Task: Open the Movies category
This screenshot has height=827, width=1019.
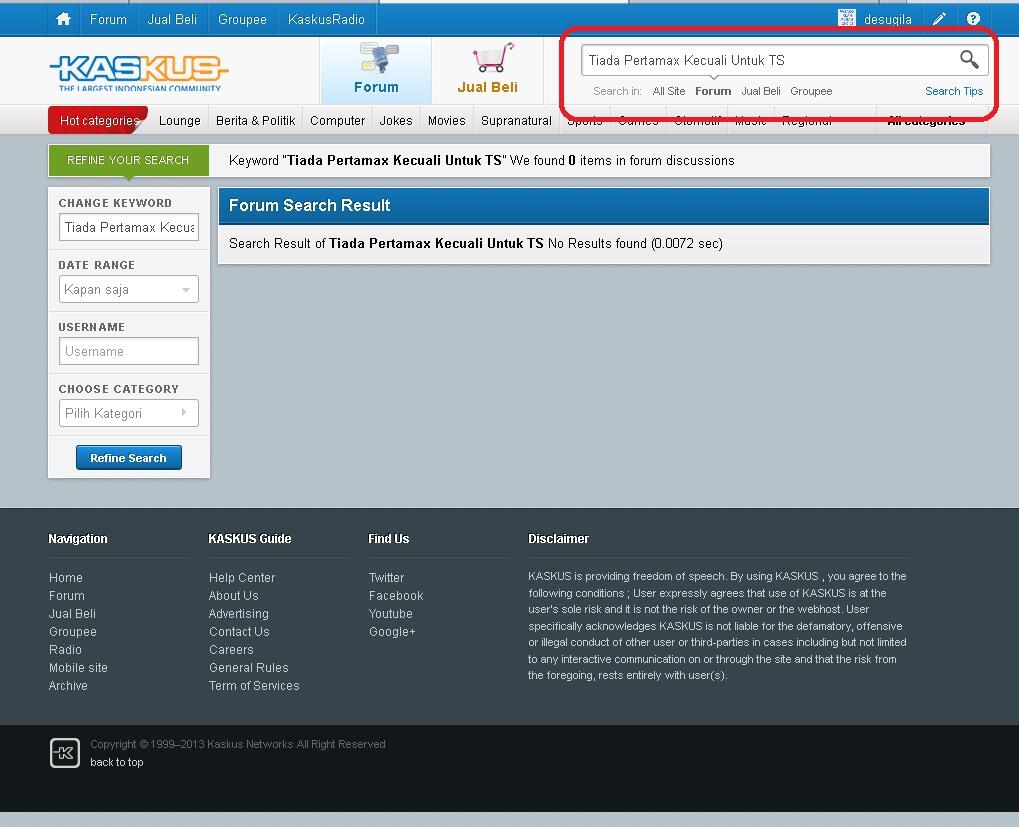Action: [x=446, y=121]
